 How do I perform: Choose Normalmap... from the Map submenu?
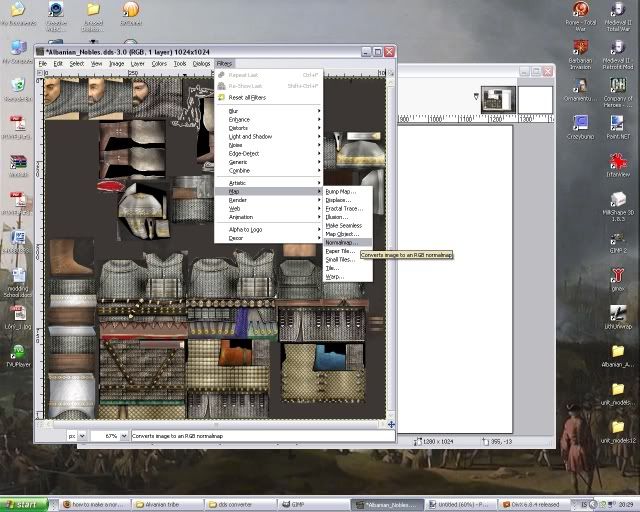[x=340, y=242]
